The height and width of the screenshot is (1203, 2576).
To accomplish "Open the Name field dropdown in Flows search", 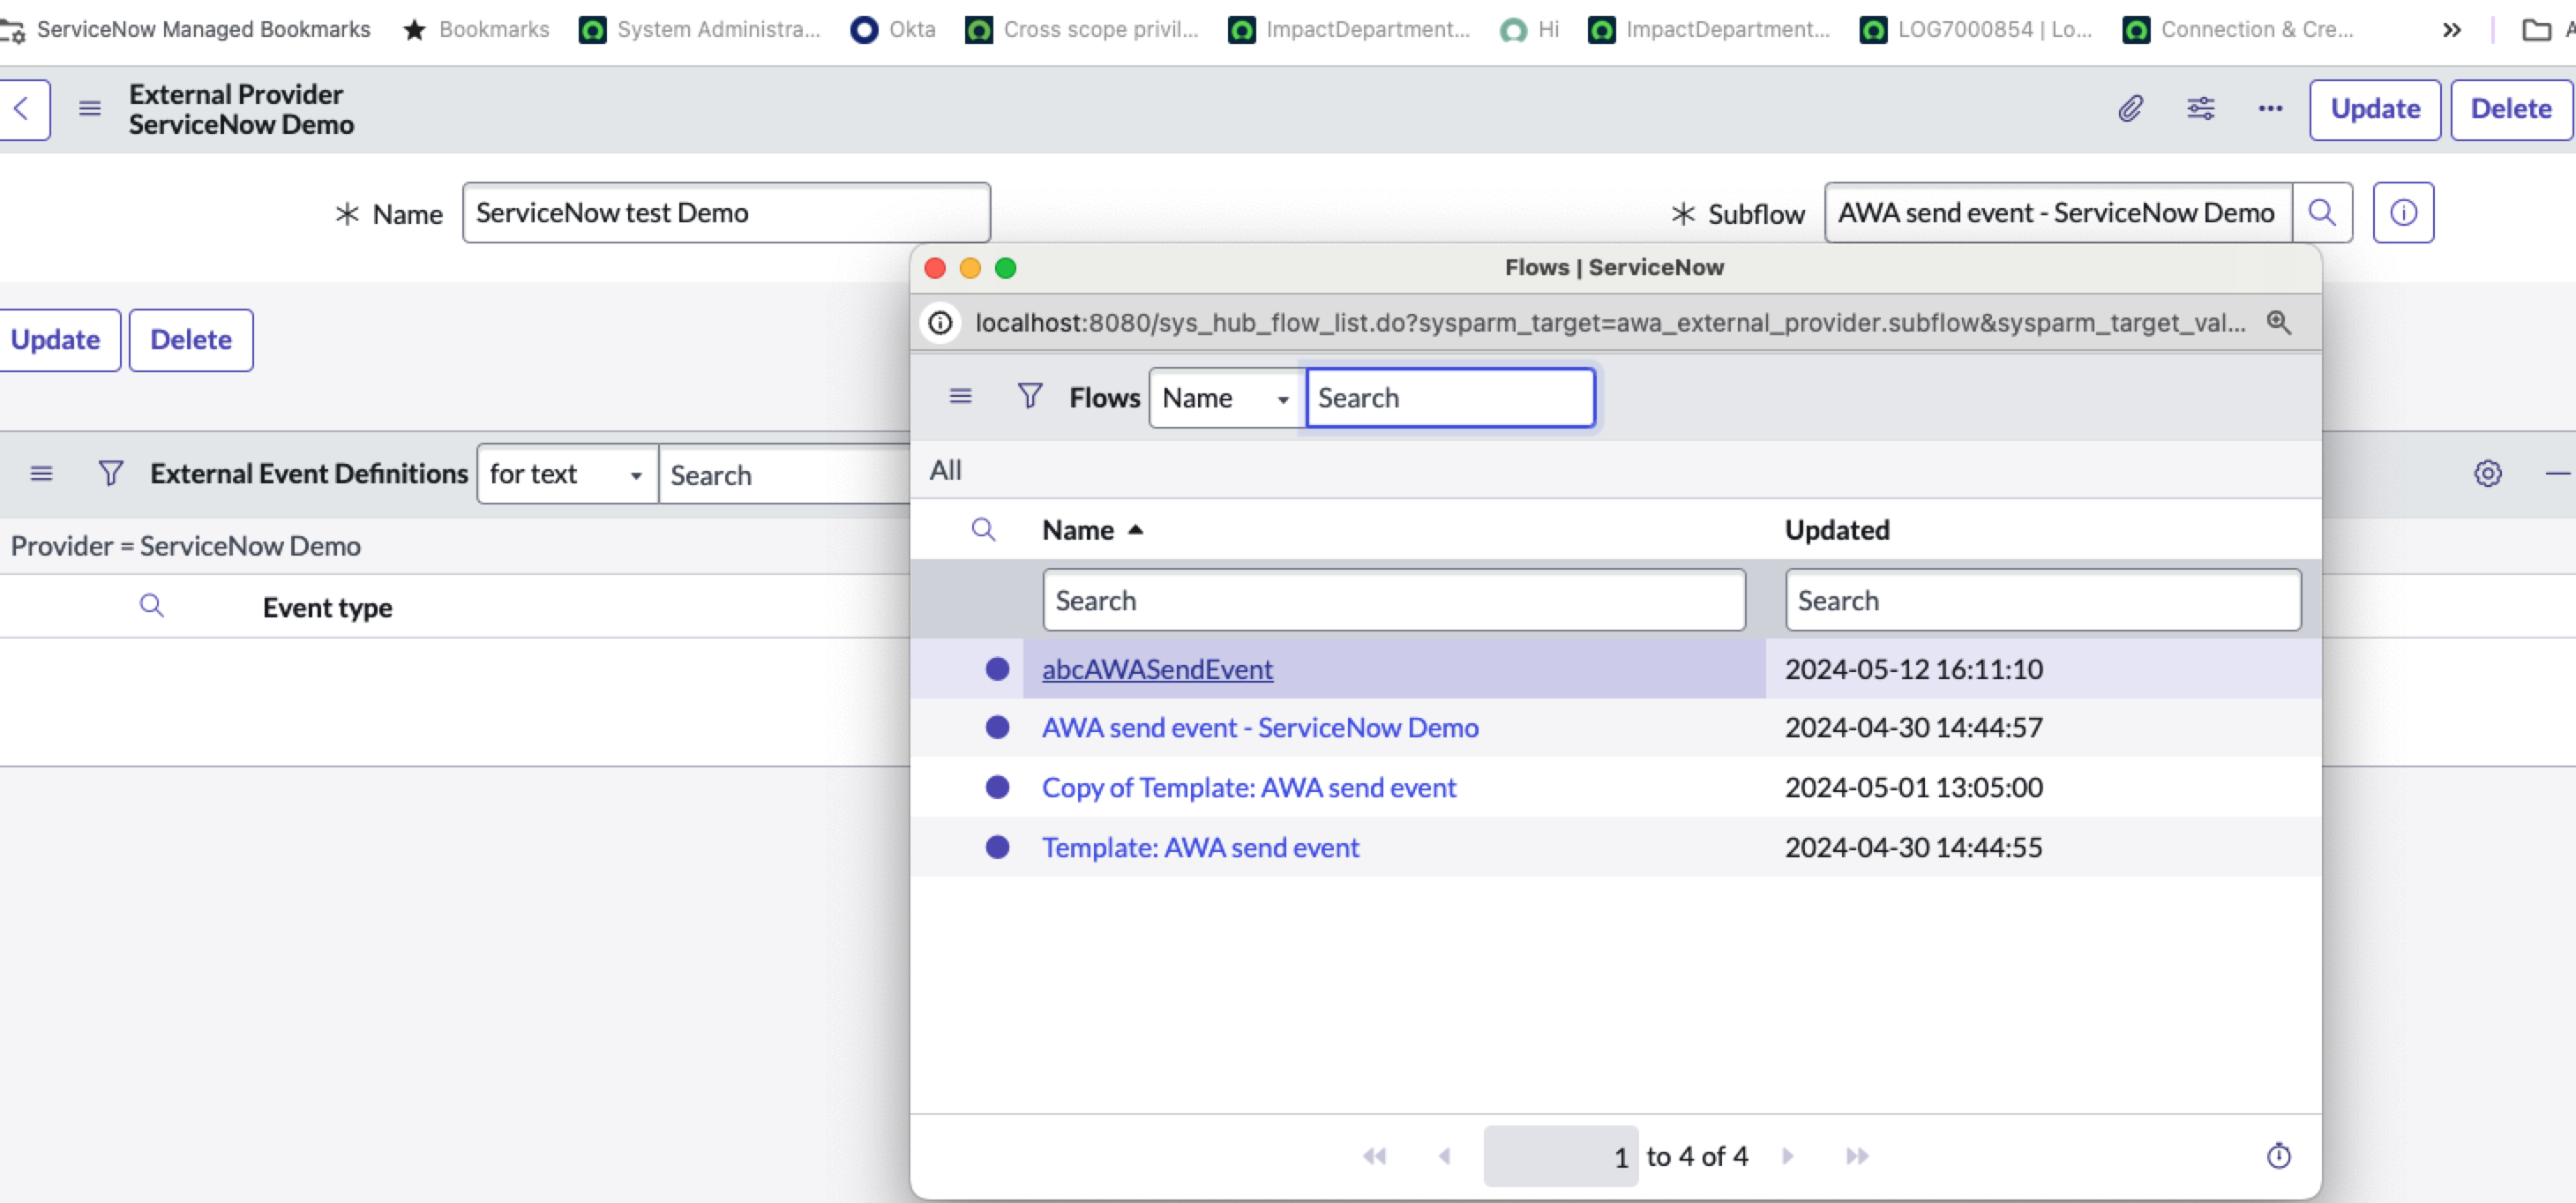I will pyautogui.click(x=1227, y=398).
